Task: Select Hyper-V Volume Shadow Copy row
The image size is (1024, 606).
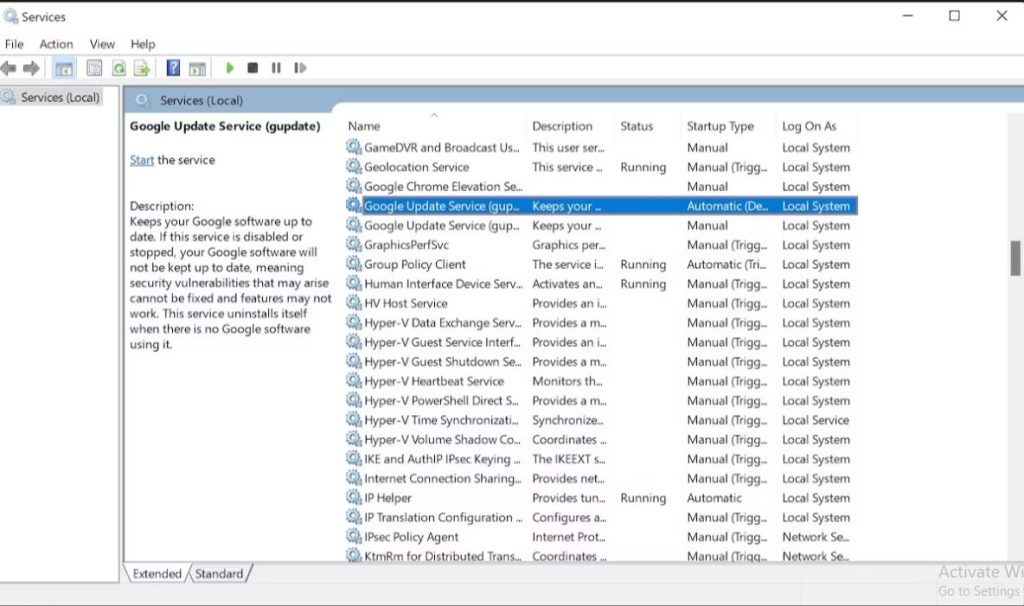Action: click(601, 439)
